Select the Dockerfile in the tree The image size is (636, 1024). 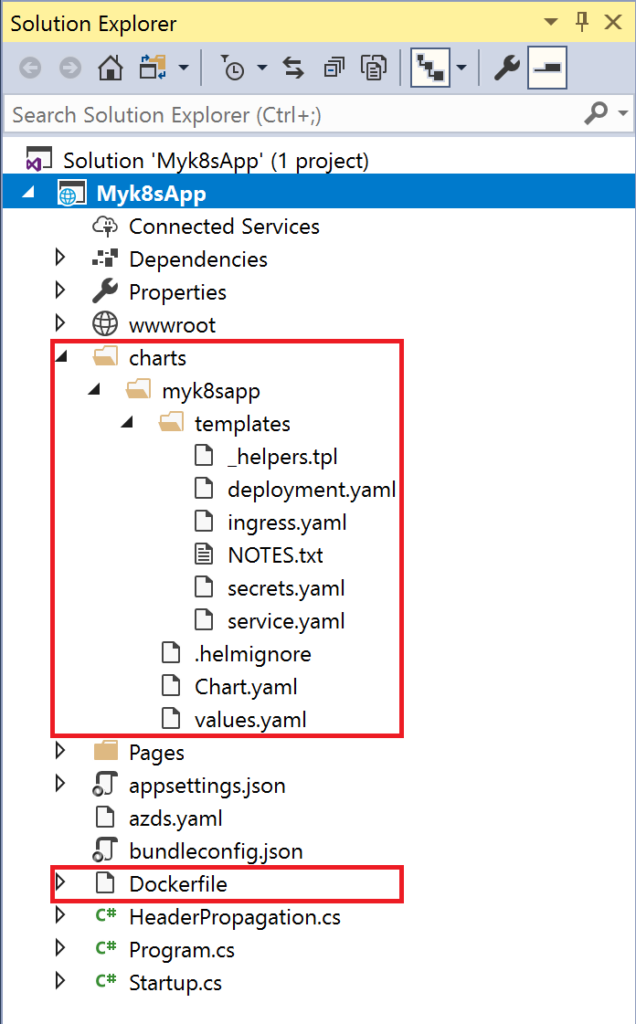point(179,884)
